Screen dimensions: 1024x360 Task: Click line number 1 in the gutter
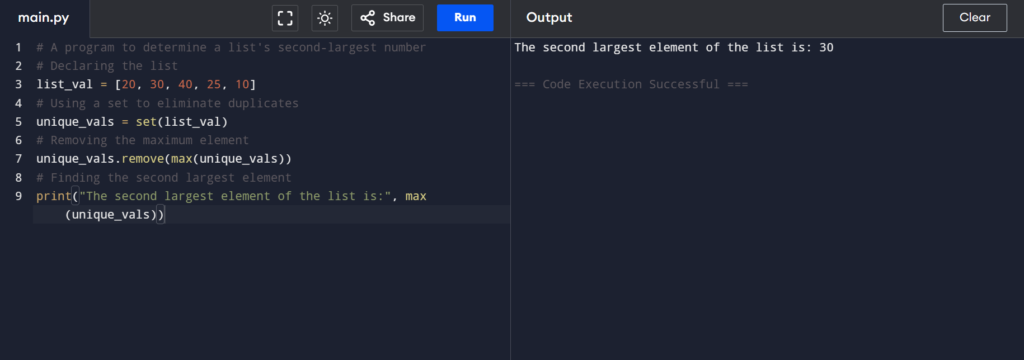tap(18, 48)
